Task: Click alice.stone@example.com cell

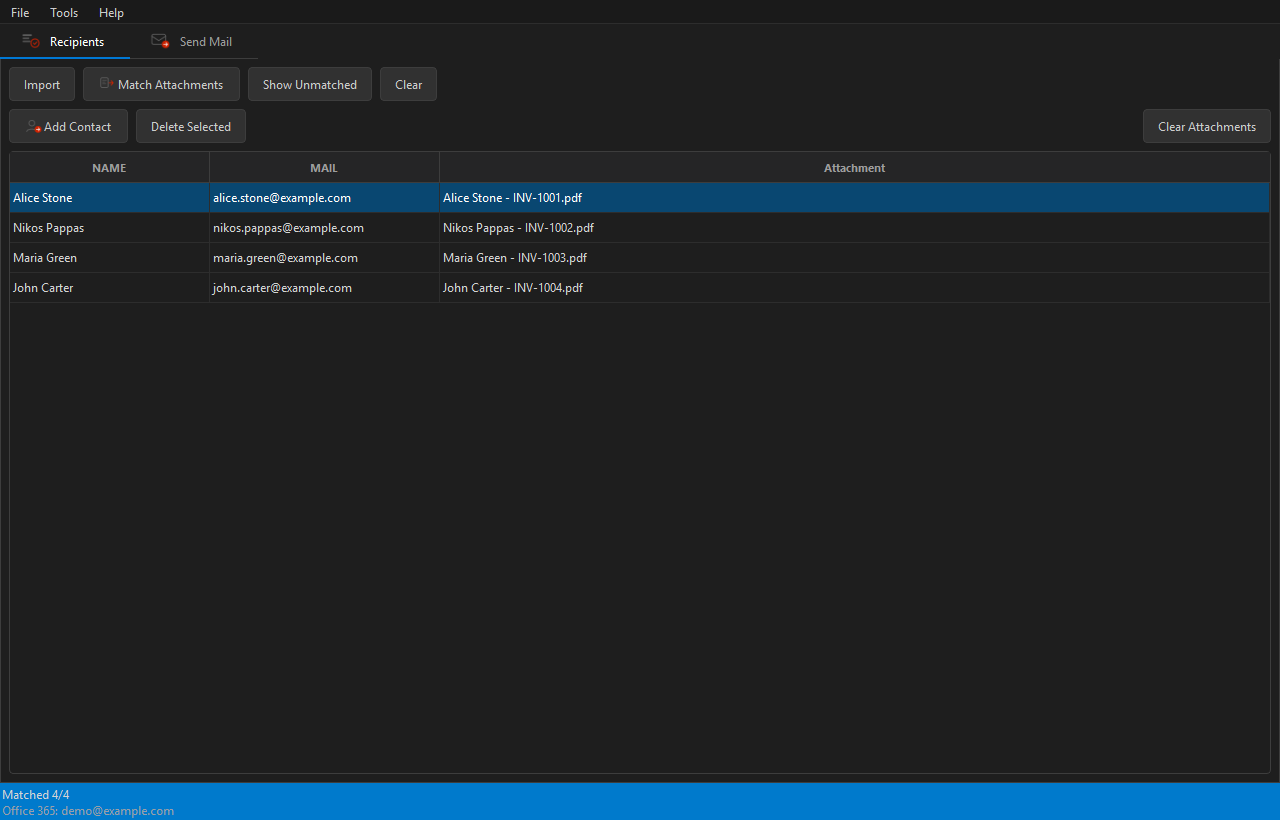Action: coord(325,198)
